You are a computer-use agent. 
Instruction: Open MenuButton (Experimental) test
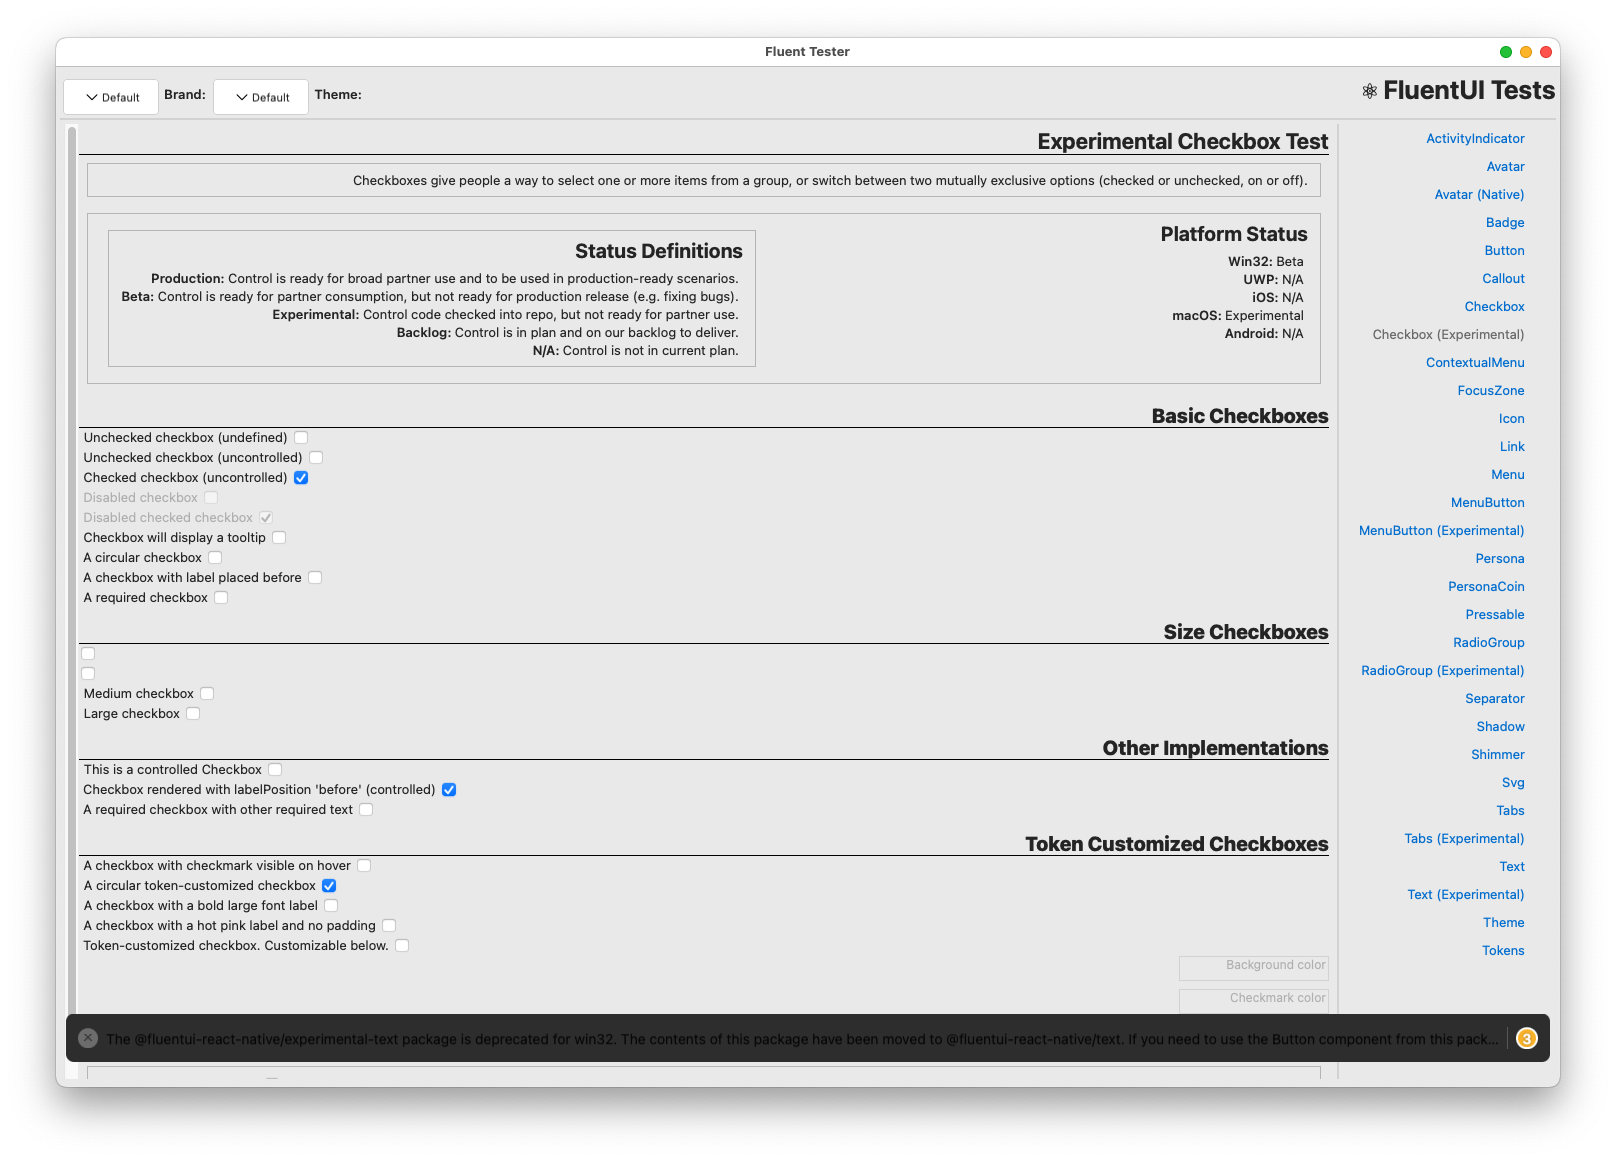pyautogui.click(x=1441, y=530)
